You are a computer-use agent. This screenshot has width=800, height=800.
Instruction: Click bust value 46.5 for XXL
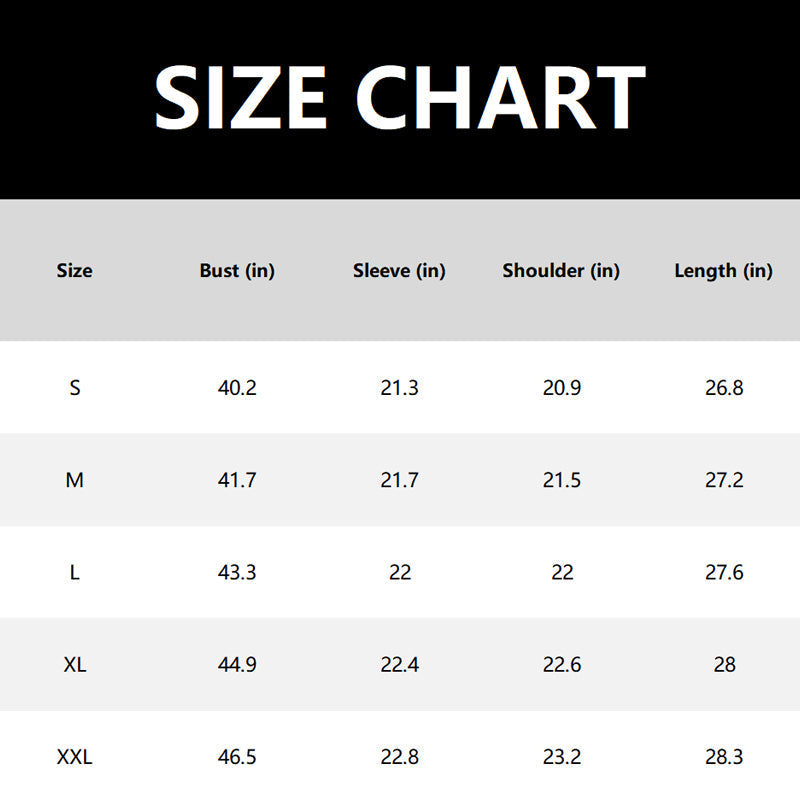click(237, 757)
